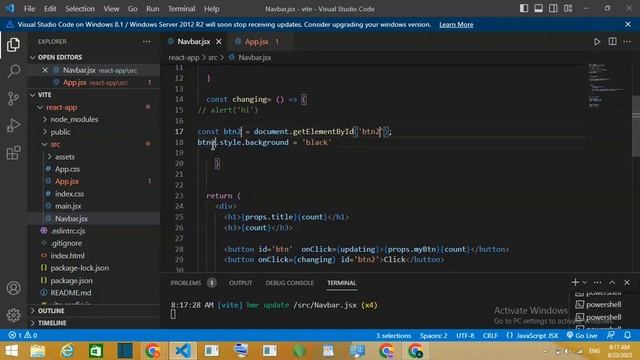Open the Search view icon
Viewport: 640px width, 360px height.
(13, 71)
